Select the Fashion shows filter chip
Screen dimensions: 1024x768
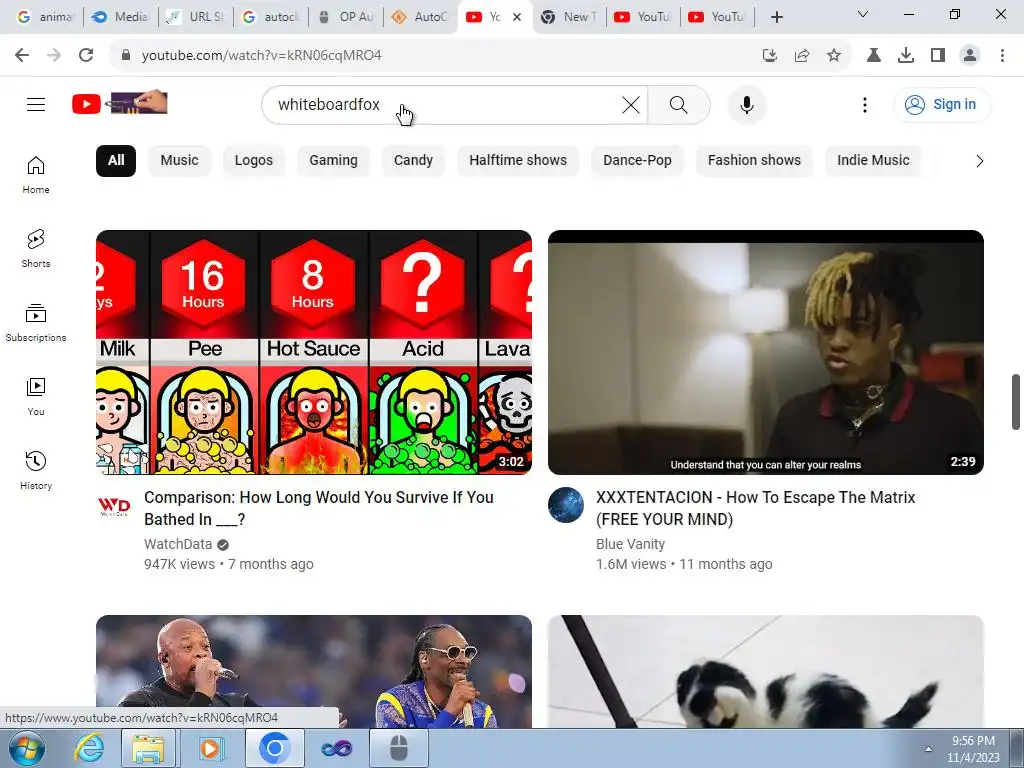click(754, 161)
